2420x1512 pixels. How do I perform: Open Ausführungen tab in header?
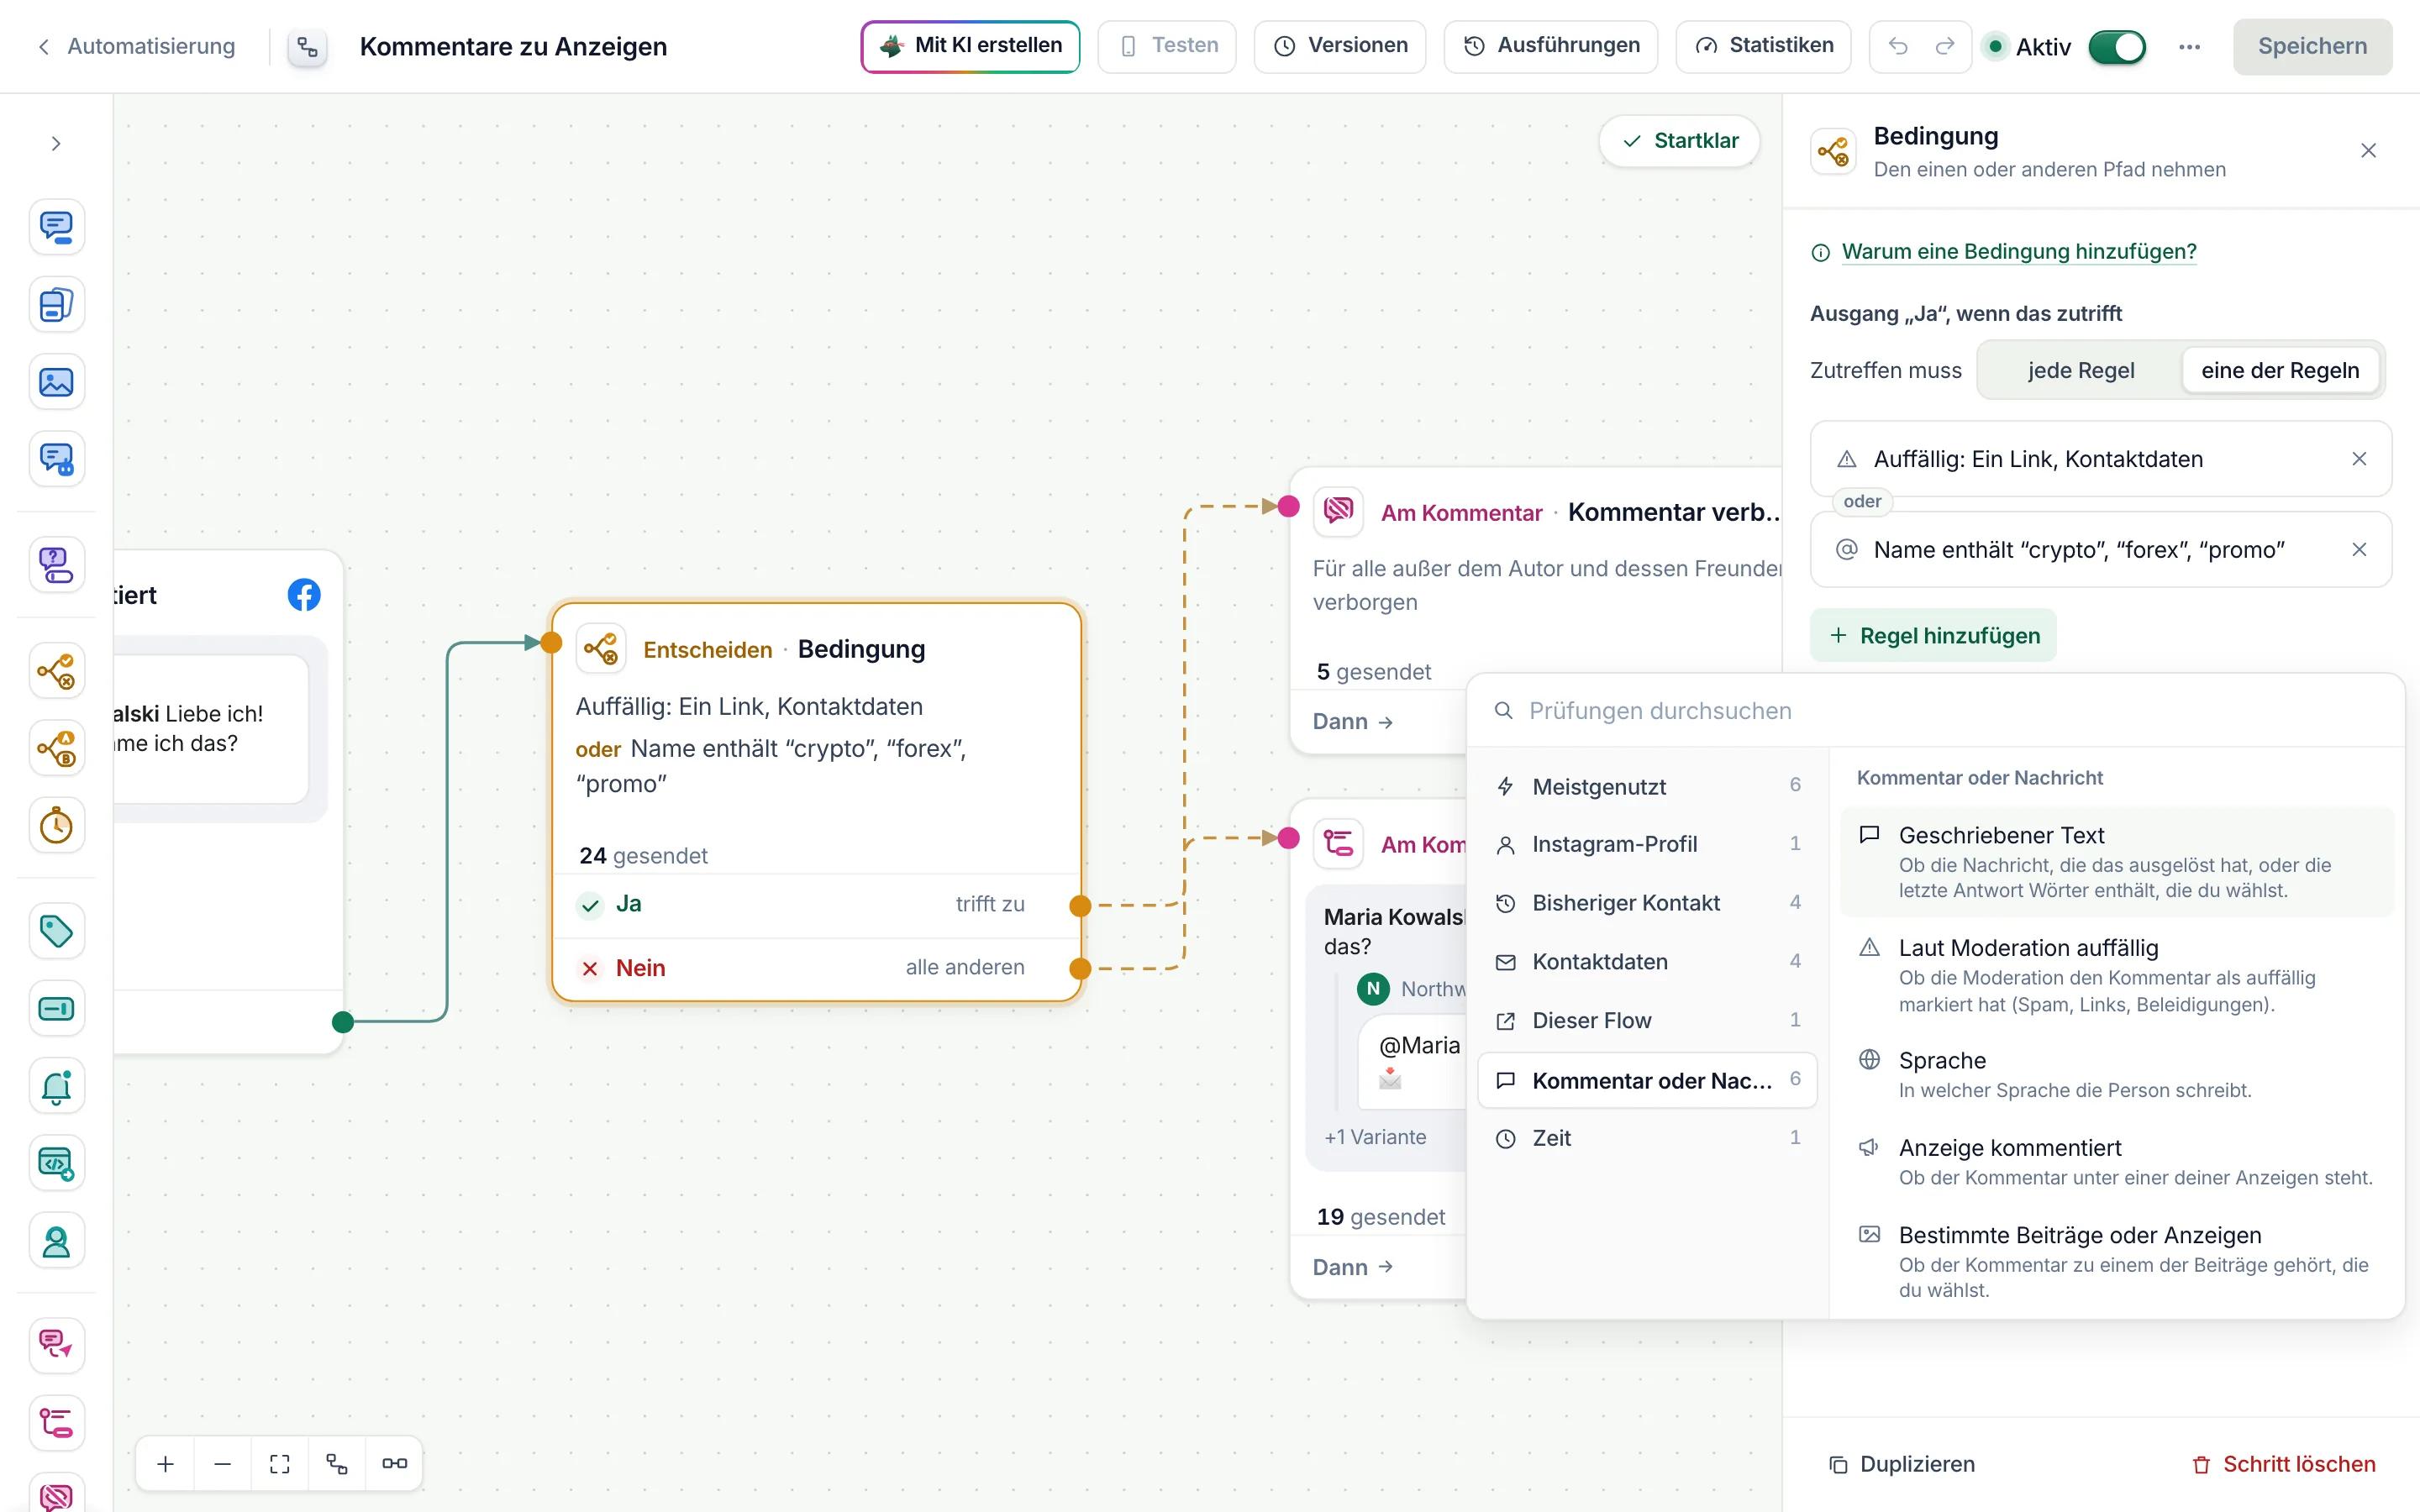pos(1551,46)
